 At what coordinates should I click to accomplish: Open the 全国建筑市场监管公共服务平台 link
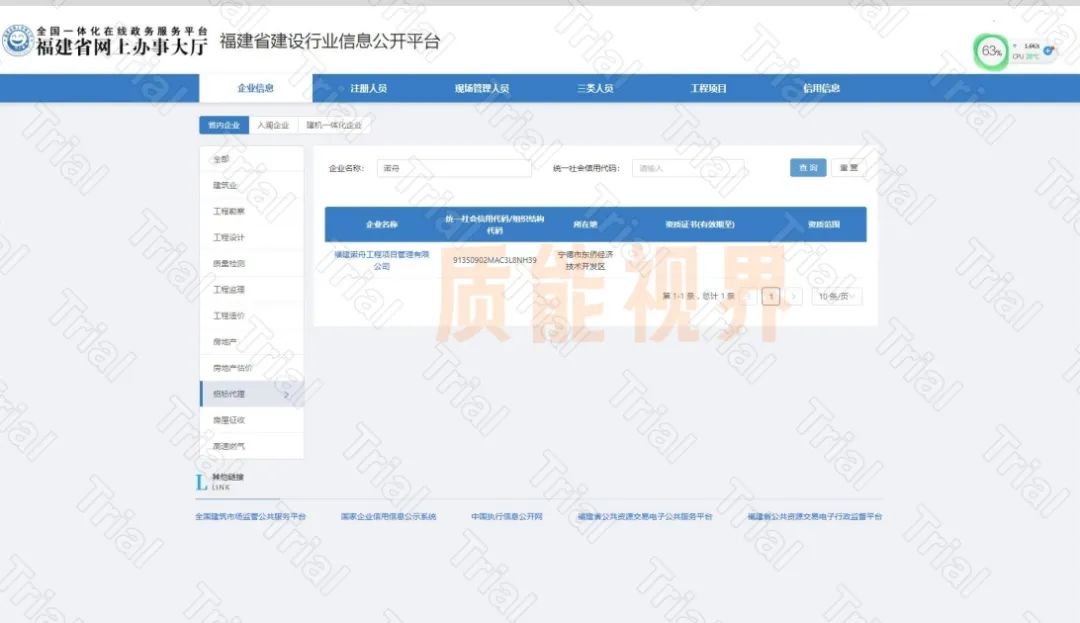point(251,516)
